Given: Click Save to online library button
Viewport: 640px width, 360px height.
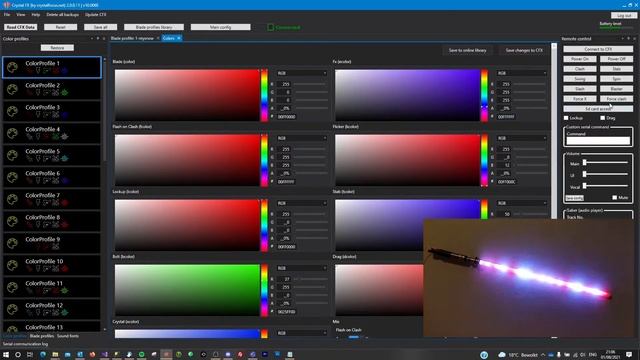Looking at the screenshot, I should click(x=467, y=51).
